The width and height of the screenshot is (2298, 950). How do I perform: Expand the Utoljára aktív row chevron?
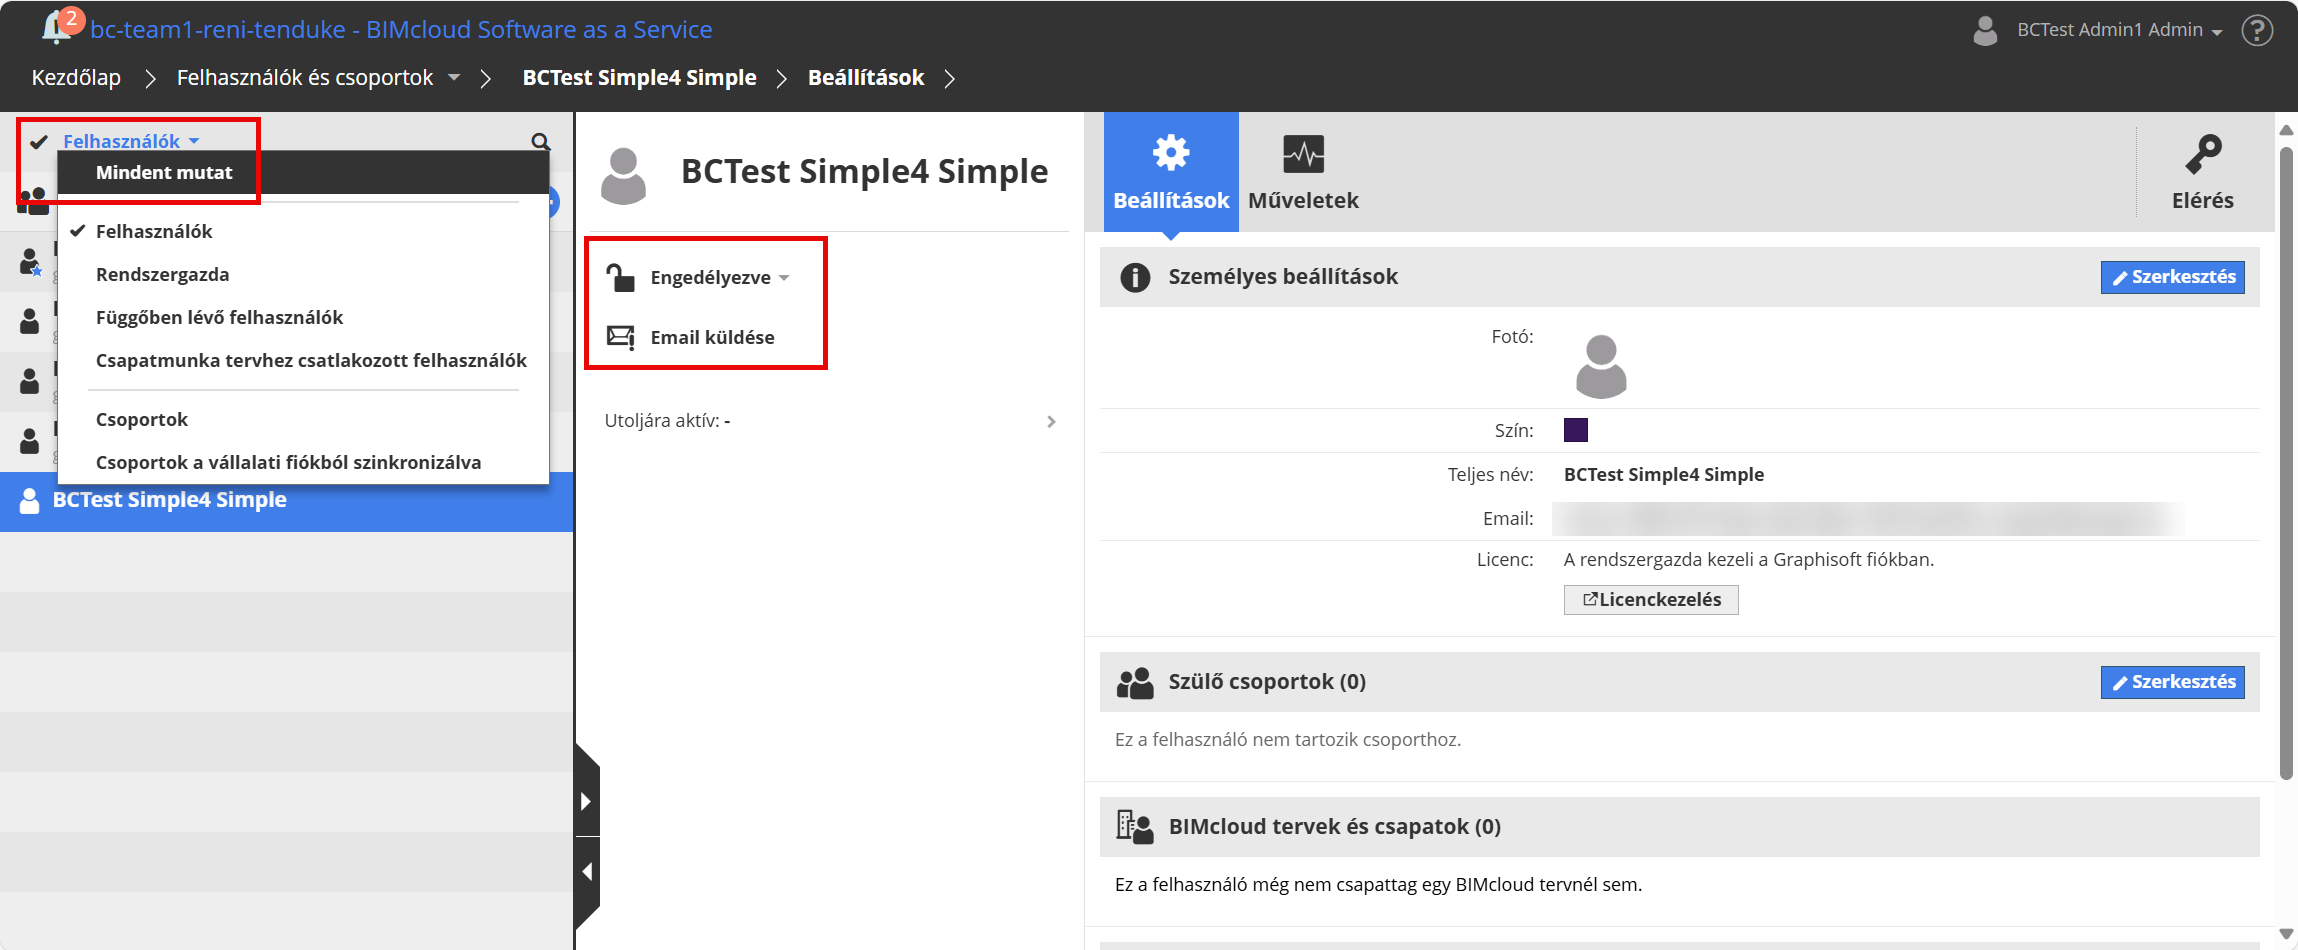[x=1051, y=421]
